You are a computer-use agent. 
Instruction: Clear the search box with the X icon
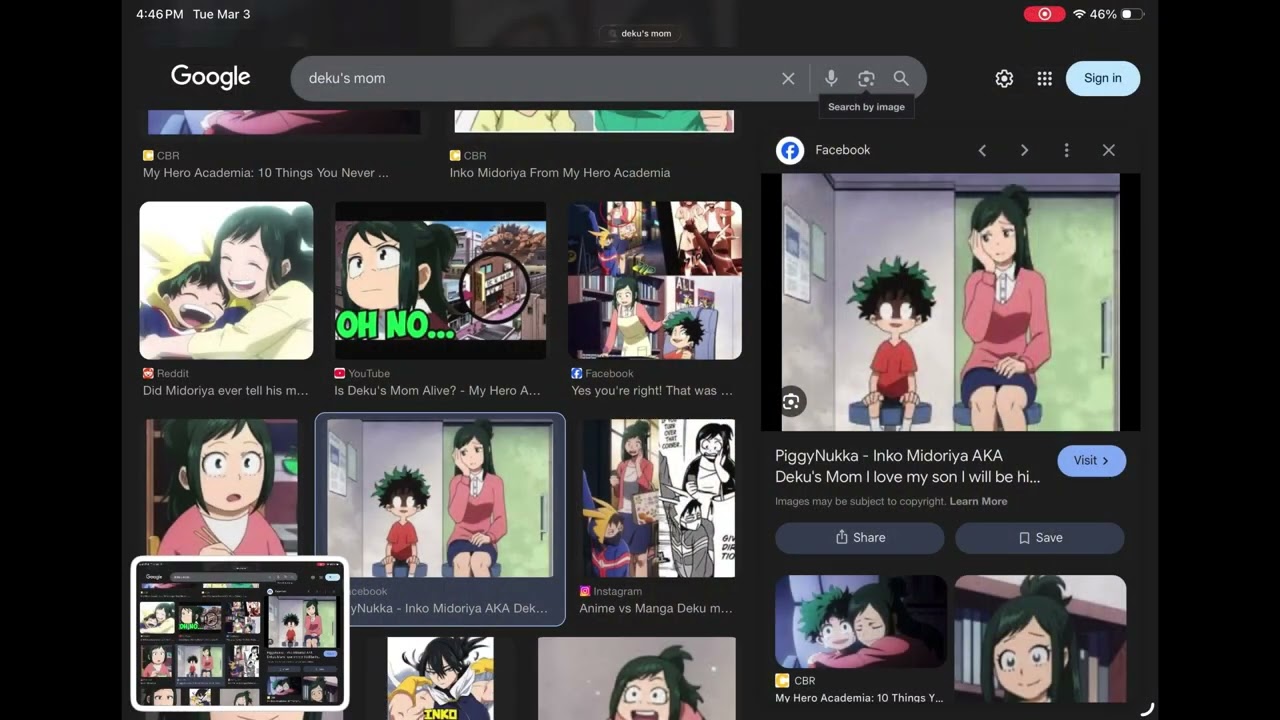pyautogui.click(x=788, y=78)
